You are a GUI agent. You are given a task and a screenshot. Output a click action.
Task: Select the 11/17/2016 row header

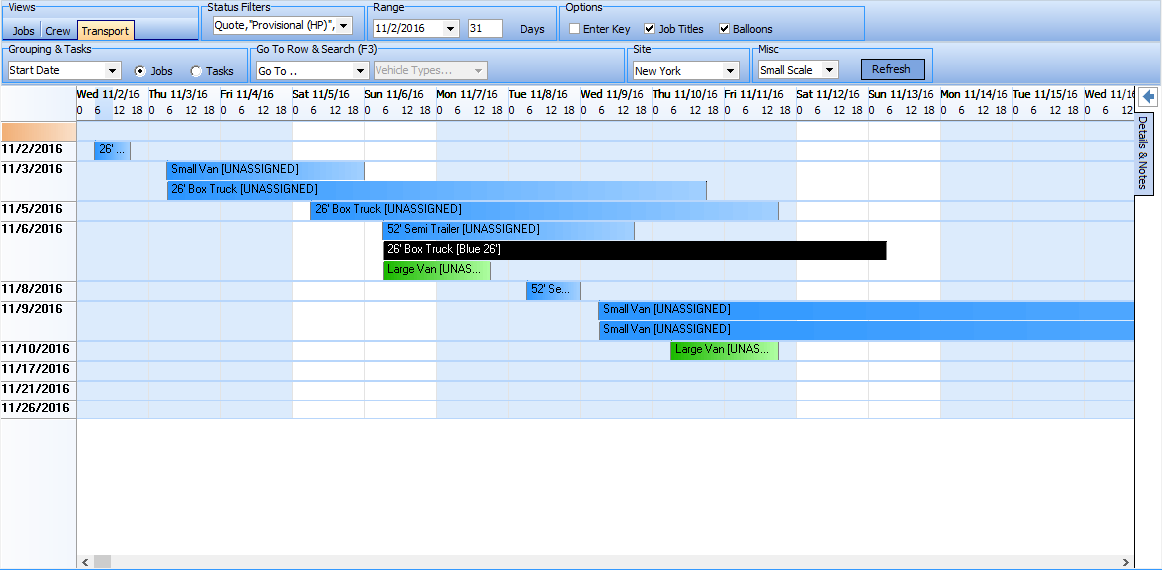click(x=37, y=369)
